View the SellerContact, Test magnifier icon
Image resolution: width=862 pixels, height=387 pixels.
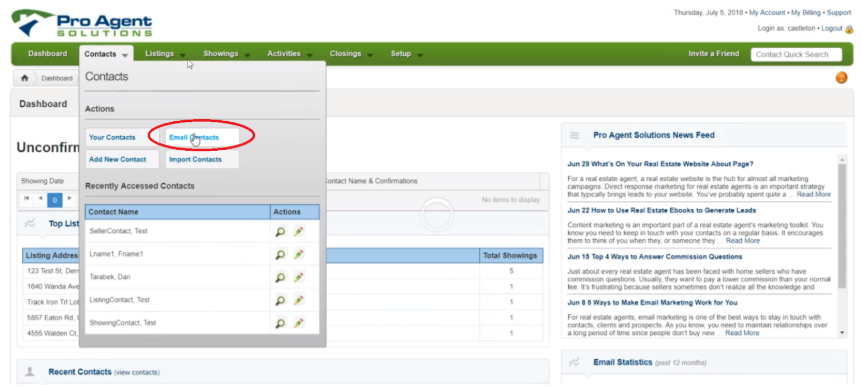pyautogui.click(x=280, y=231)
